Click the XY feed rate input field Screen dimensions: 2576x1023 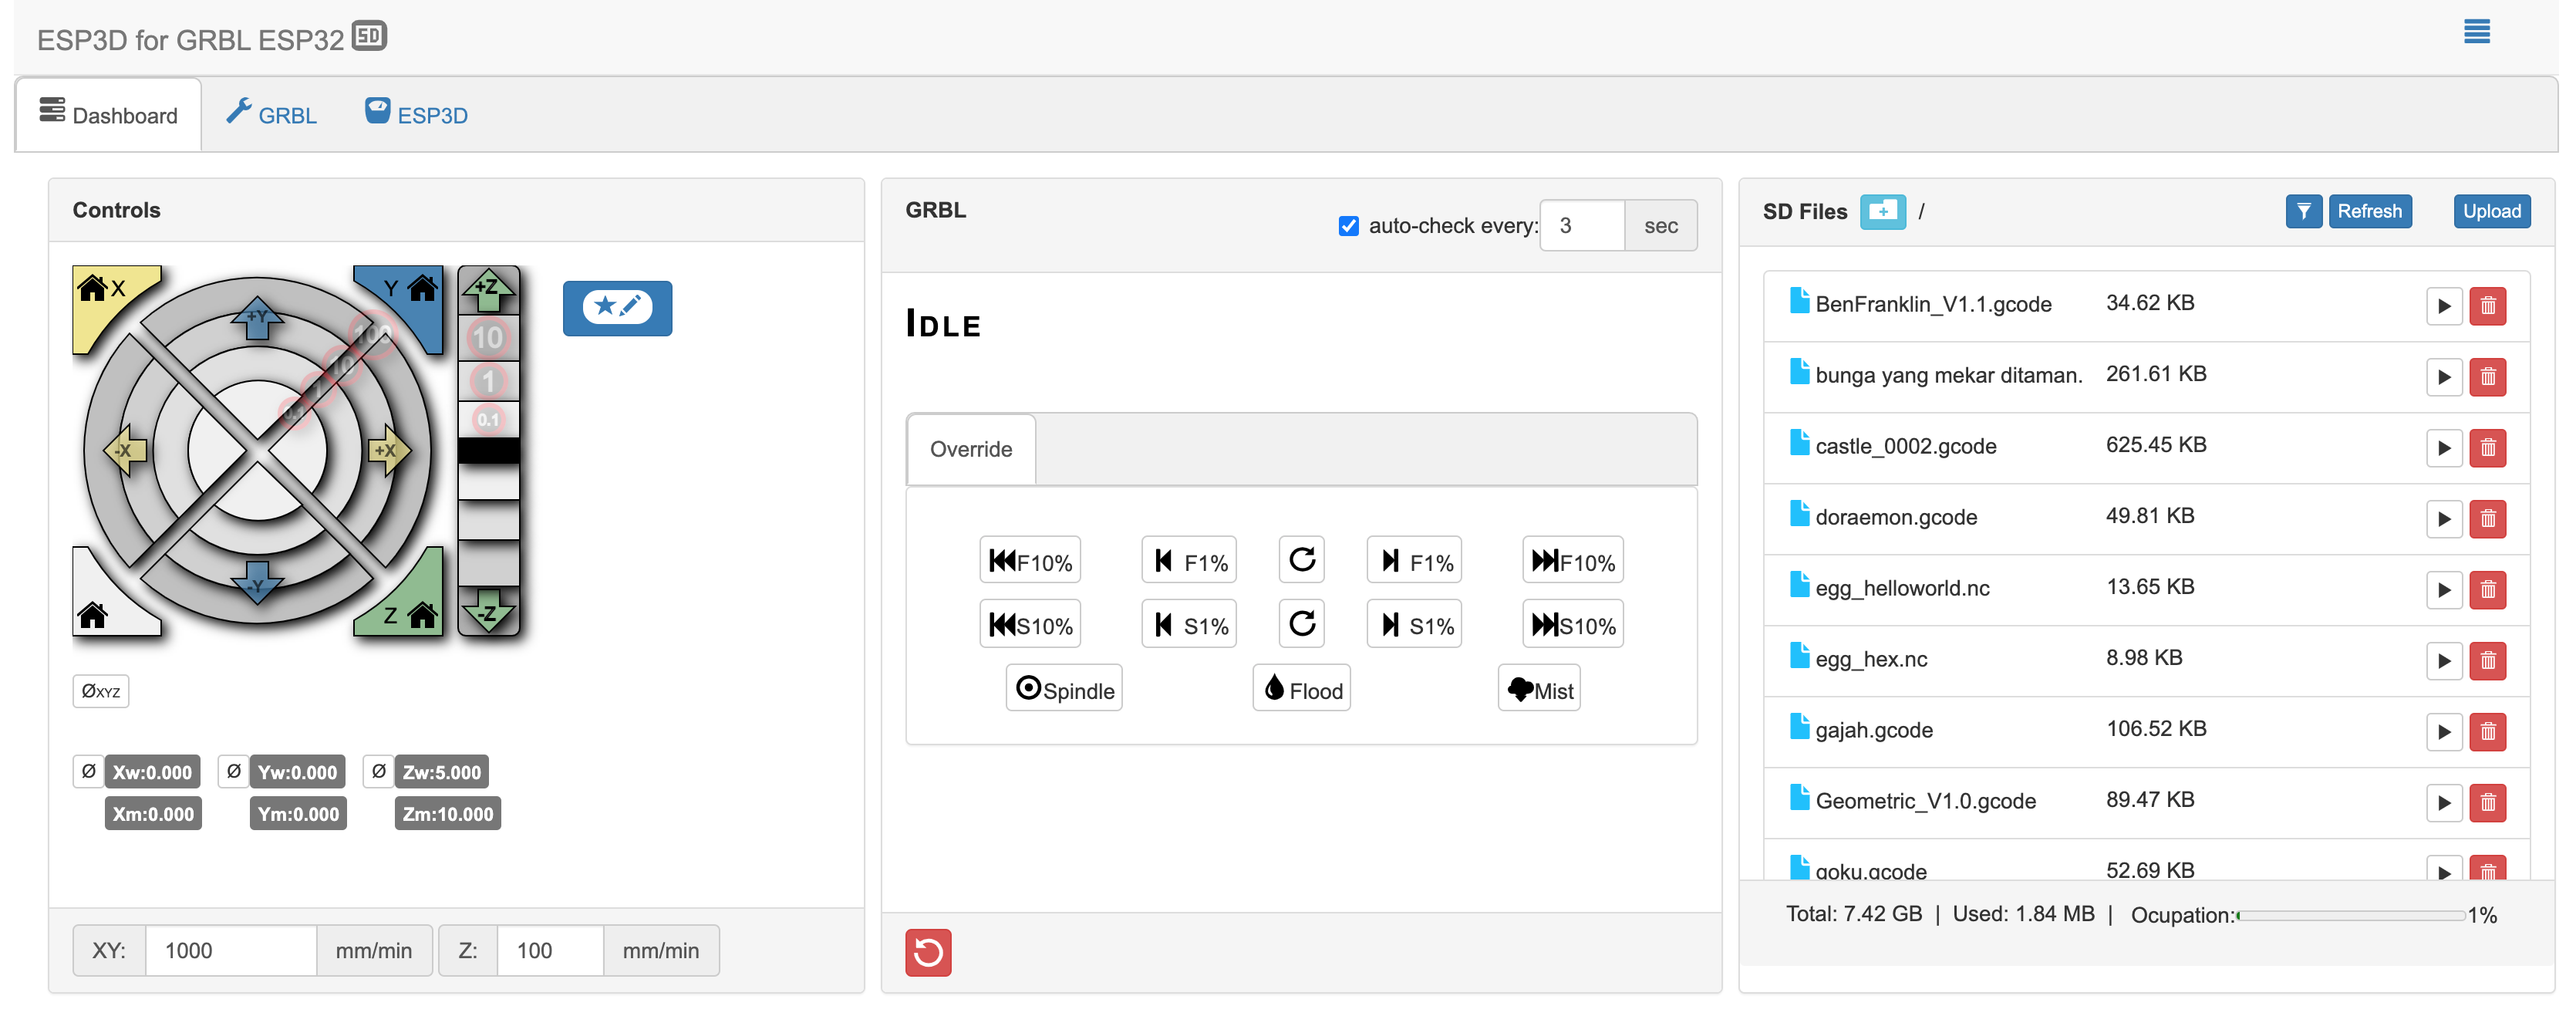click(x=230, y=950)
